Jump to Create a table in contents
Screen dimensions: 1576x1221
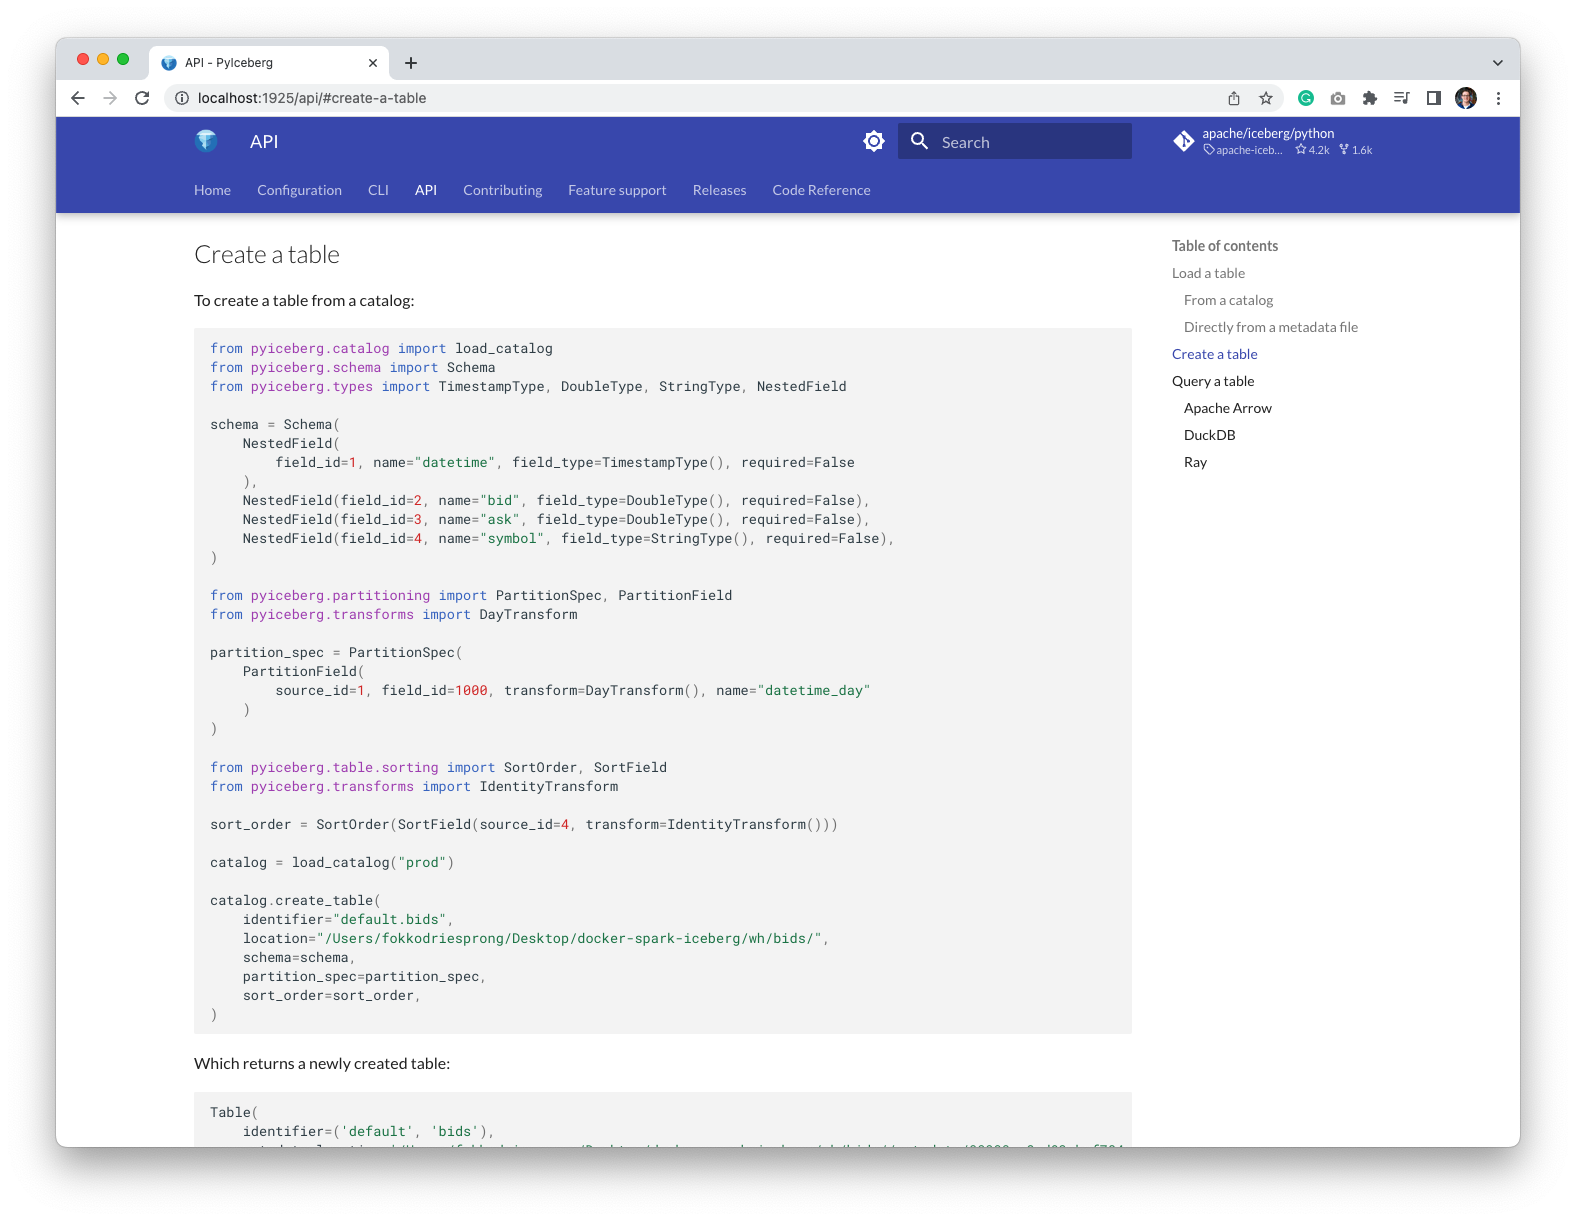click(x=1214, y=354)
